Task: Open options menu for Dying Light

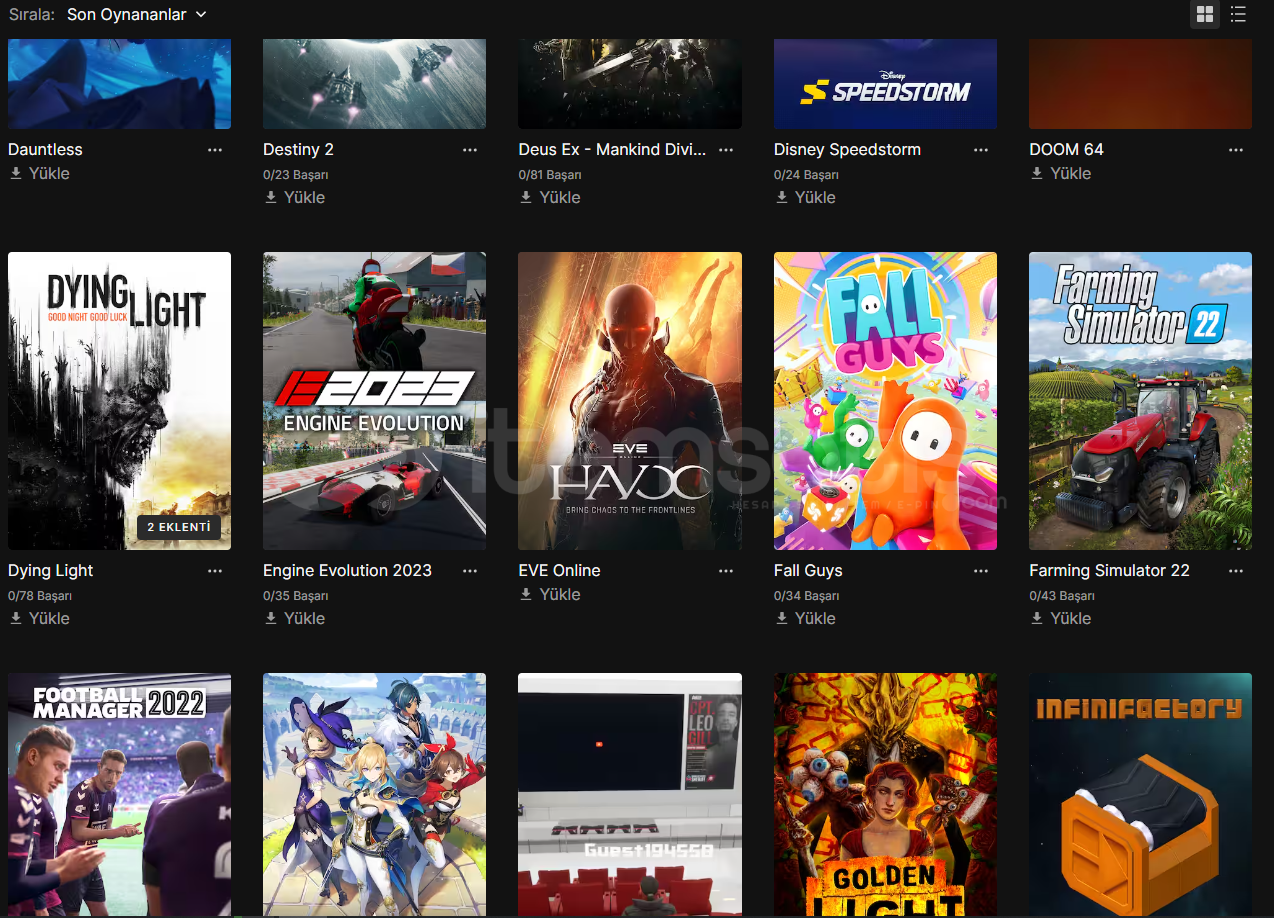Action: 215,570
